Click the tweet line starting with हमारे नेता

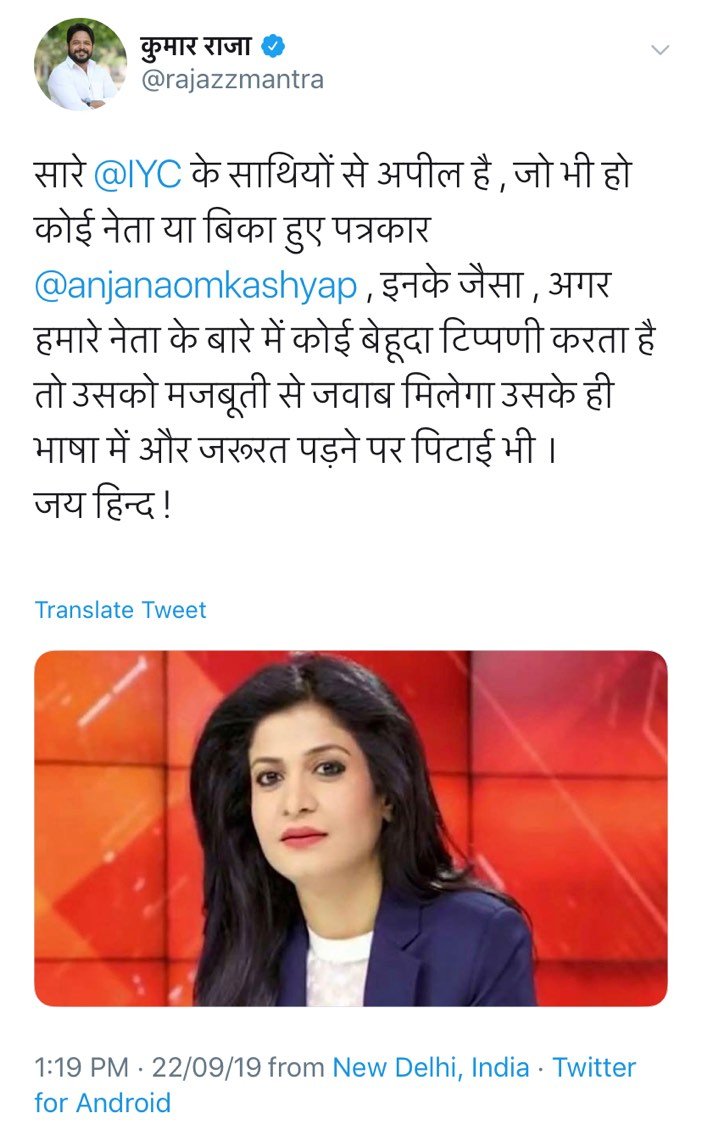pyautogui.click(x=345, y=340)
